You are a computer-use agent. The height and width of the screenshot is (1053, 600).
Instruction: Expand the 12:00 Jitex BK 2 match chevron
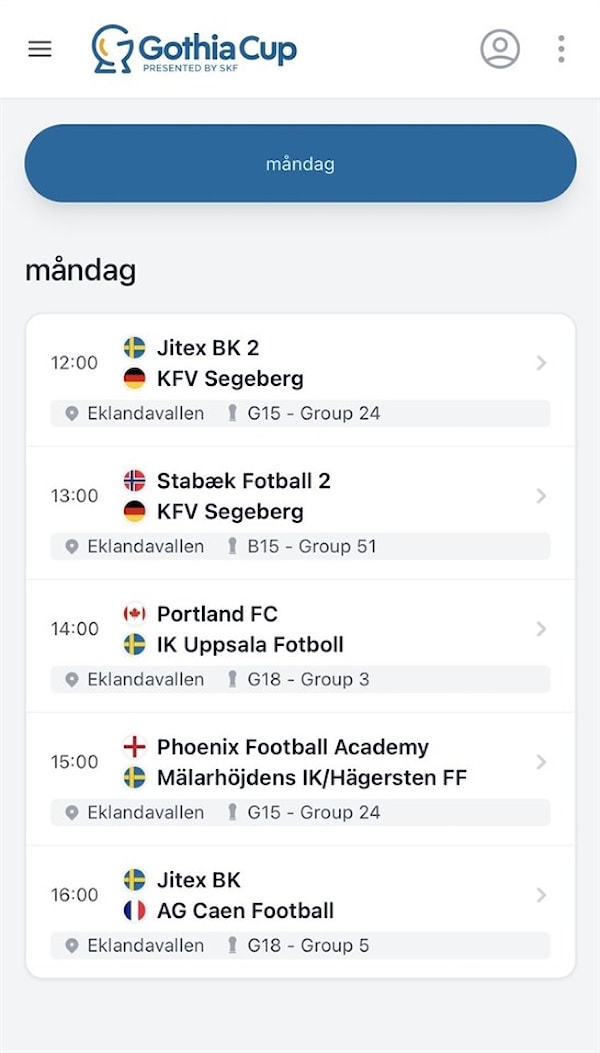(x=541, y=363)
